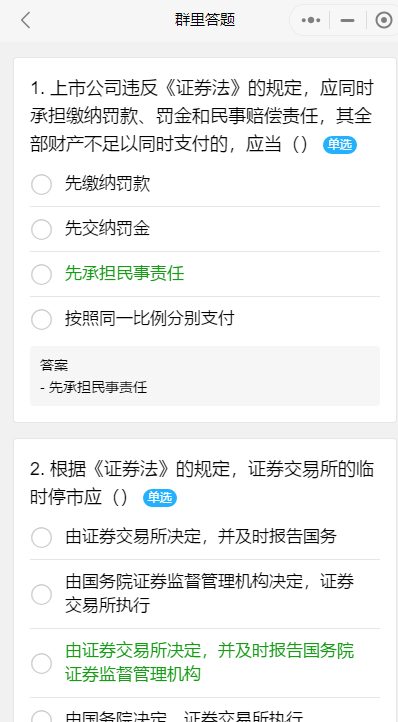Viewport: 398px width, 722px height.
Task: Click the 群里答题 page title
Action: coord(205,20)
